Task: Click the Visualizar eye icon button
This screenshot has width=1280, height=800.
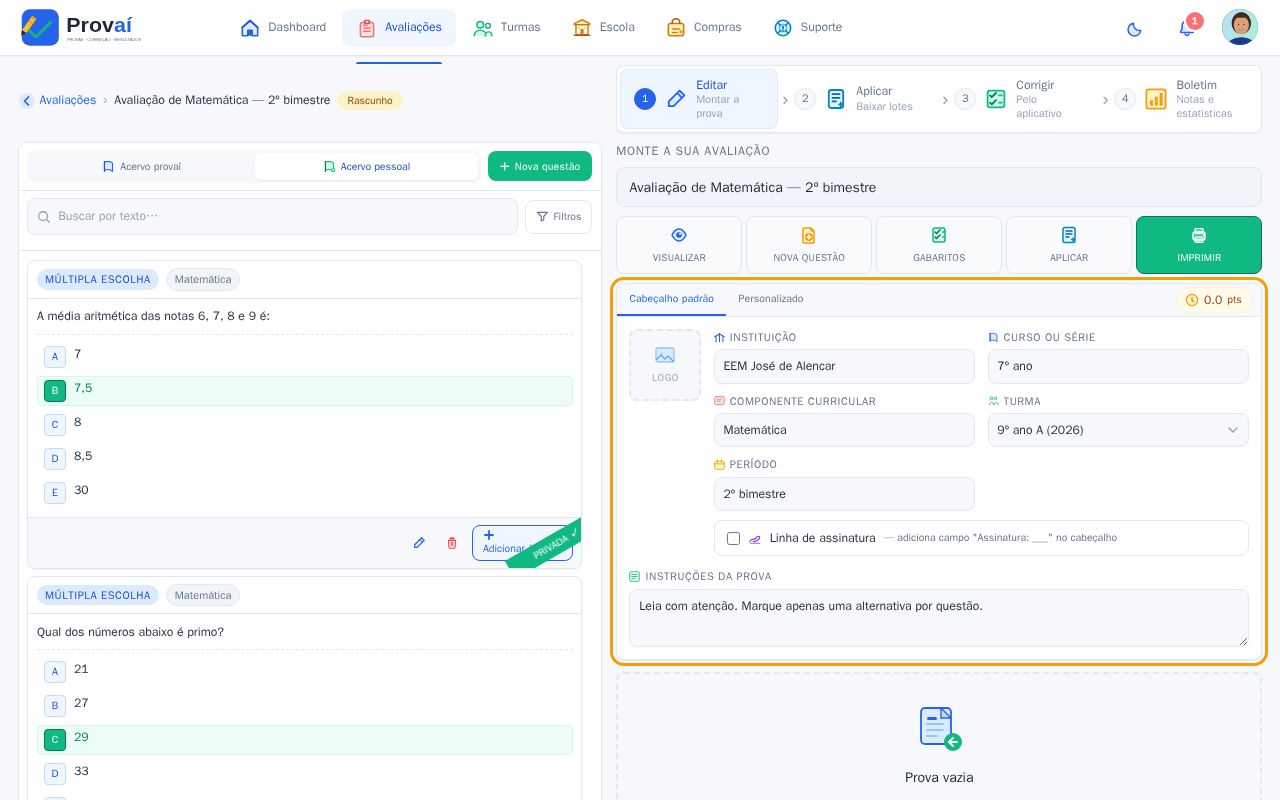Action: coord(679,245)
